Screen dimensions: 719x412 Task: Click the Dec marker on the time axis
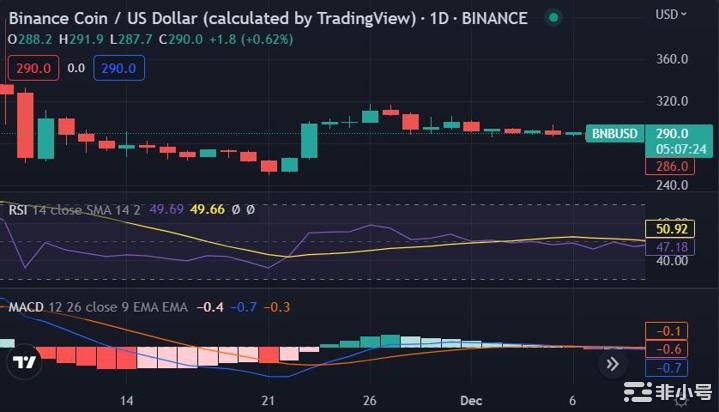tap(471, 400)
